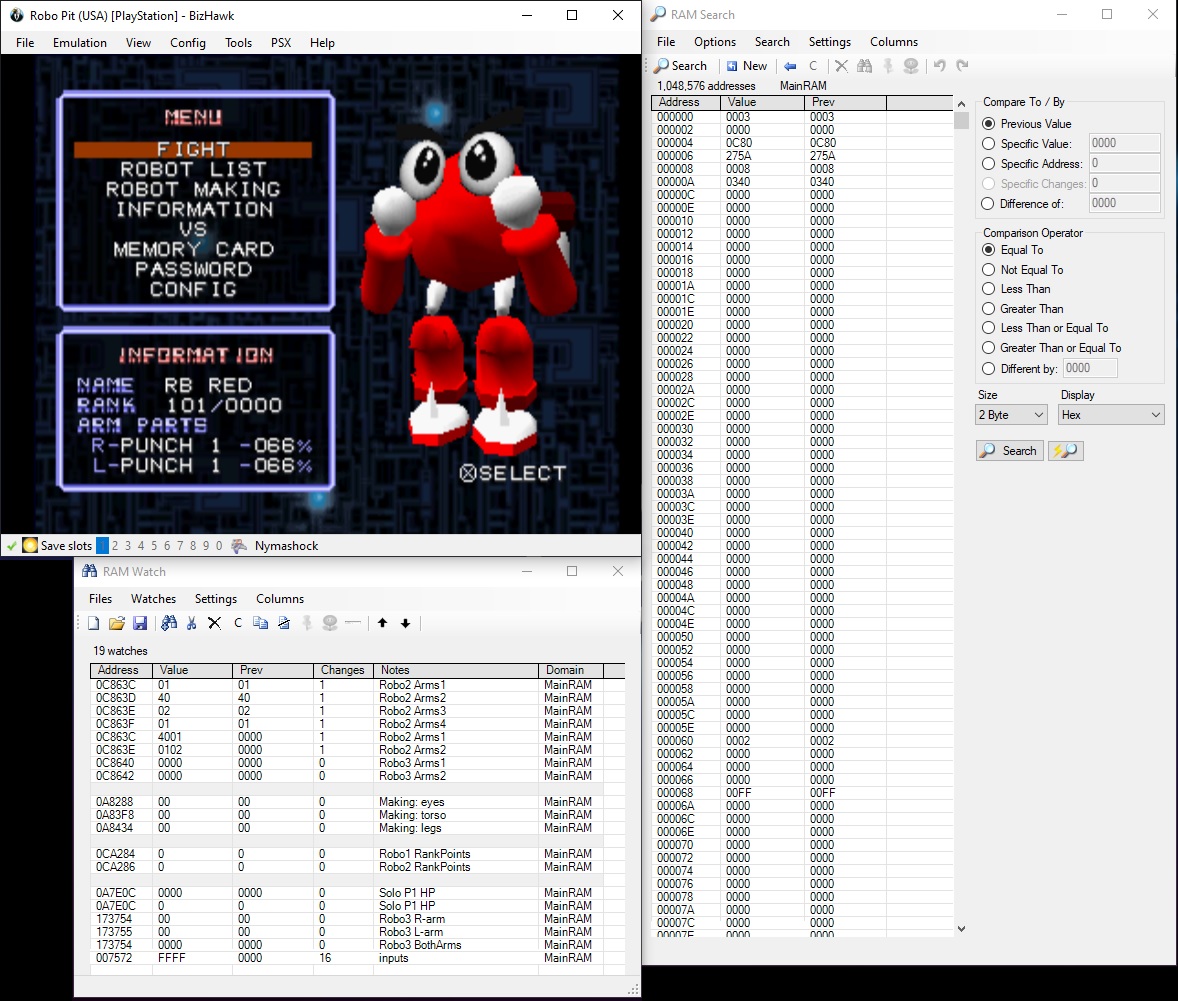Screen dimensions: 1178x1001
Task: Click the Specific Address input field
Action: [1125, 163]
